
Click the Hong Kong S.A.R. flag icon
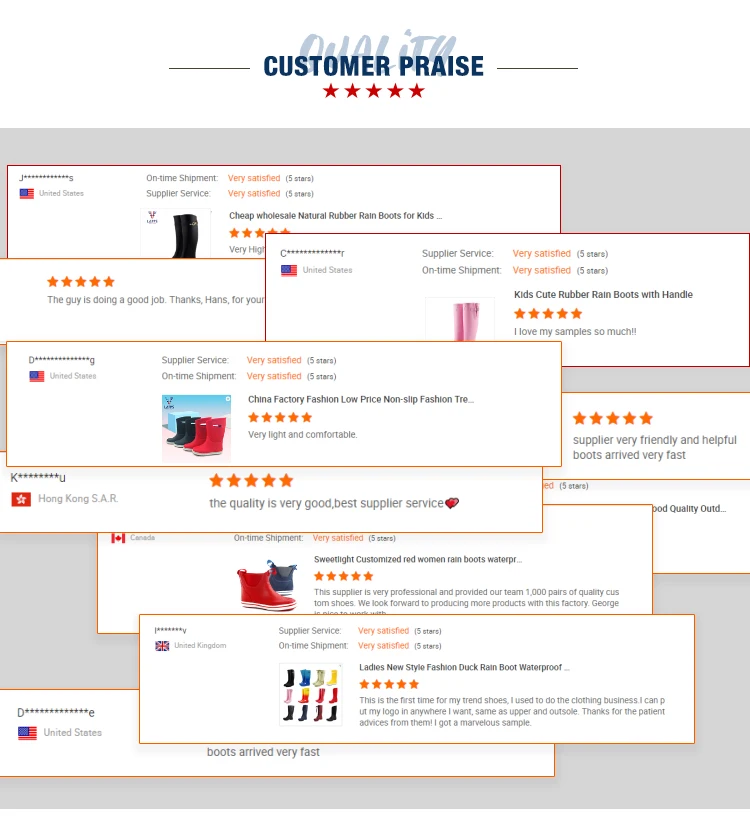[20, 499]
